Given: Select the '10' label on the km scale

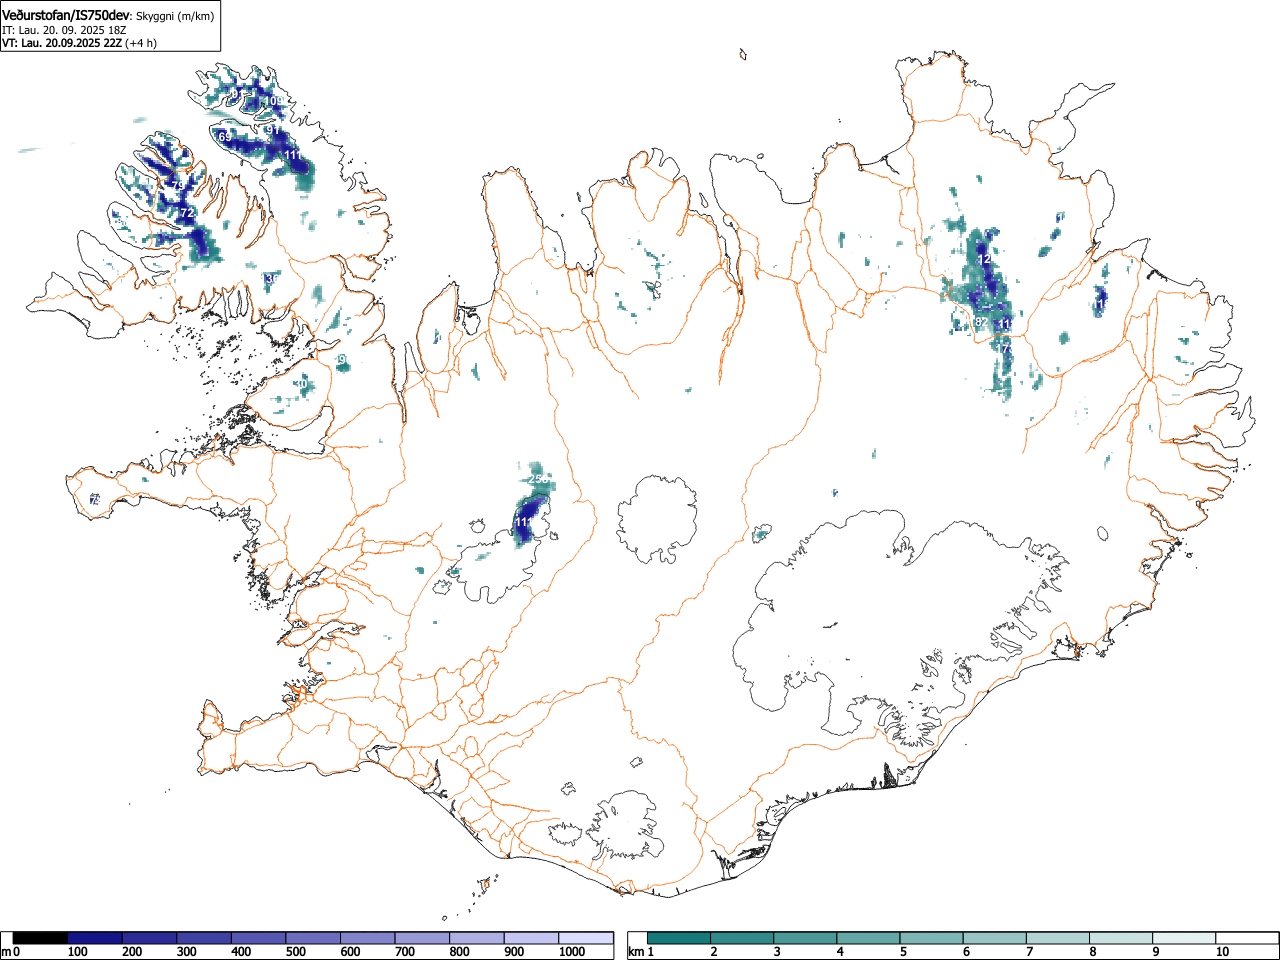Looking at the screenshot, I should pos(1222,952).
